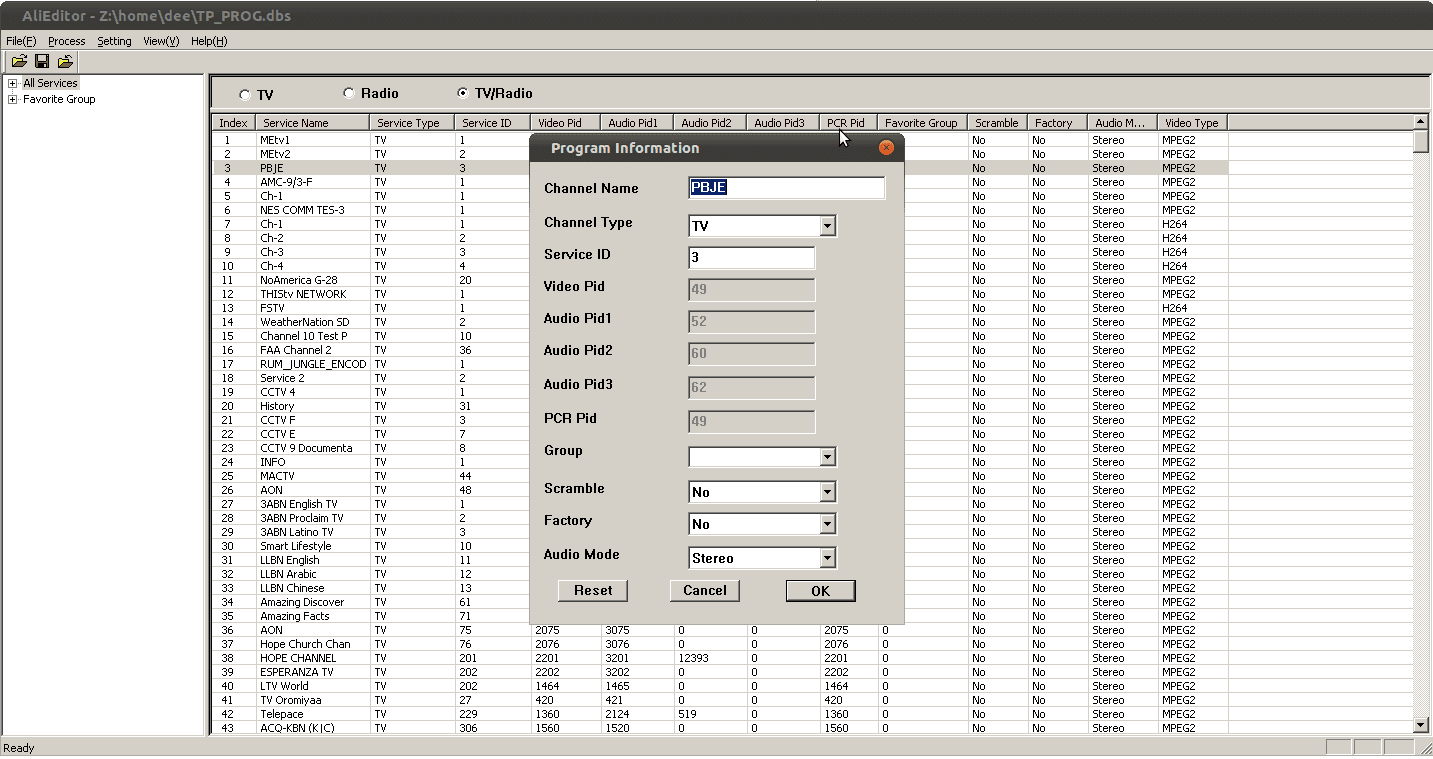Choose the TV/Radio radio button

(462, 93)
